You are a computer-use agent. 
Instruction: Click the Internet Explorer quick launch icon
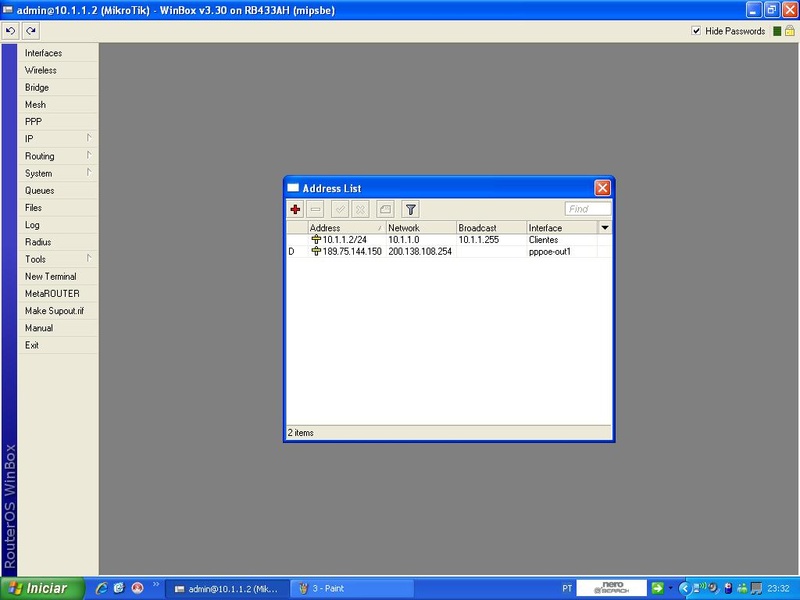pos(102,588)
